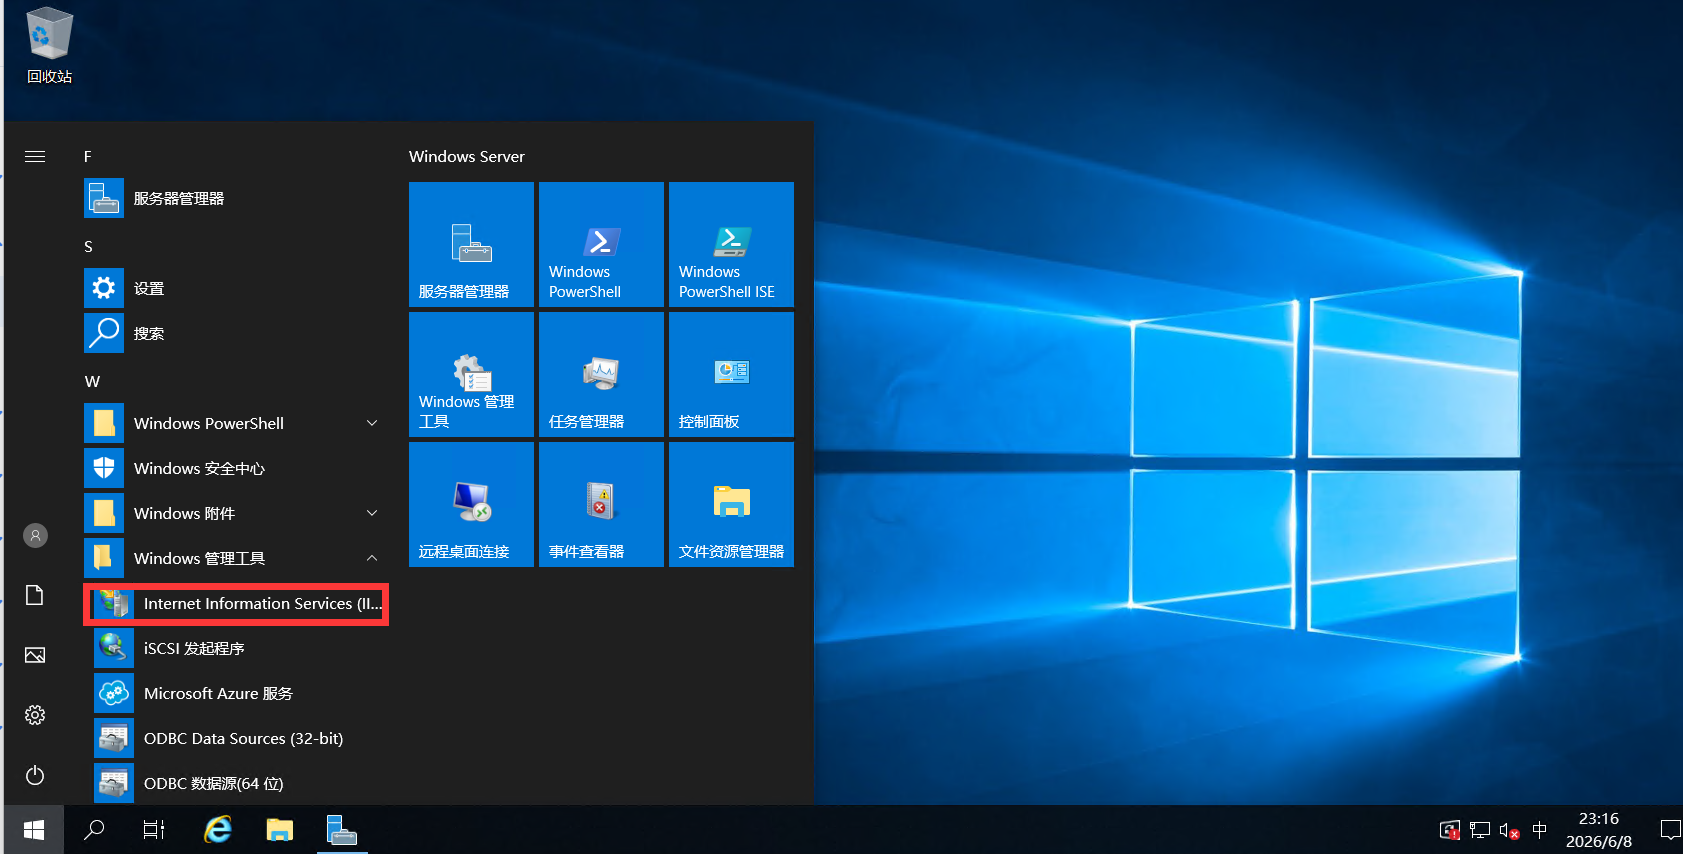Open Server Manager in the app list

click(234, 198)
